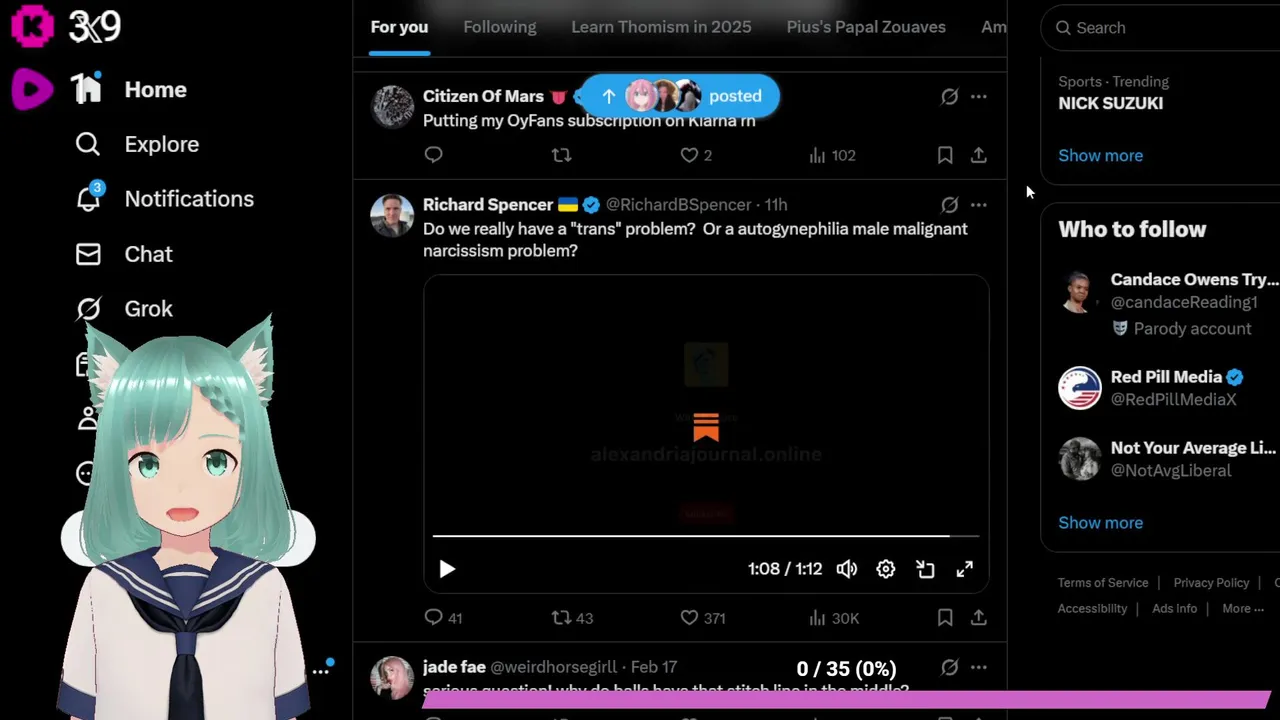The width and height of the screenshot is (1280, 720).
Task: Open the NICK SUZUKI trending topic
Action: 1110,103
